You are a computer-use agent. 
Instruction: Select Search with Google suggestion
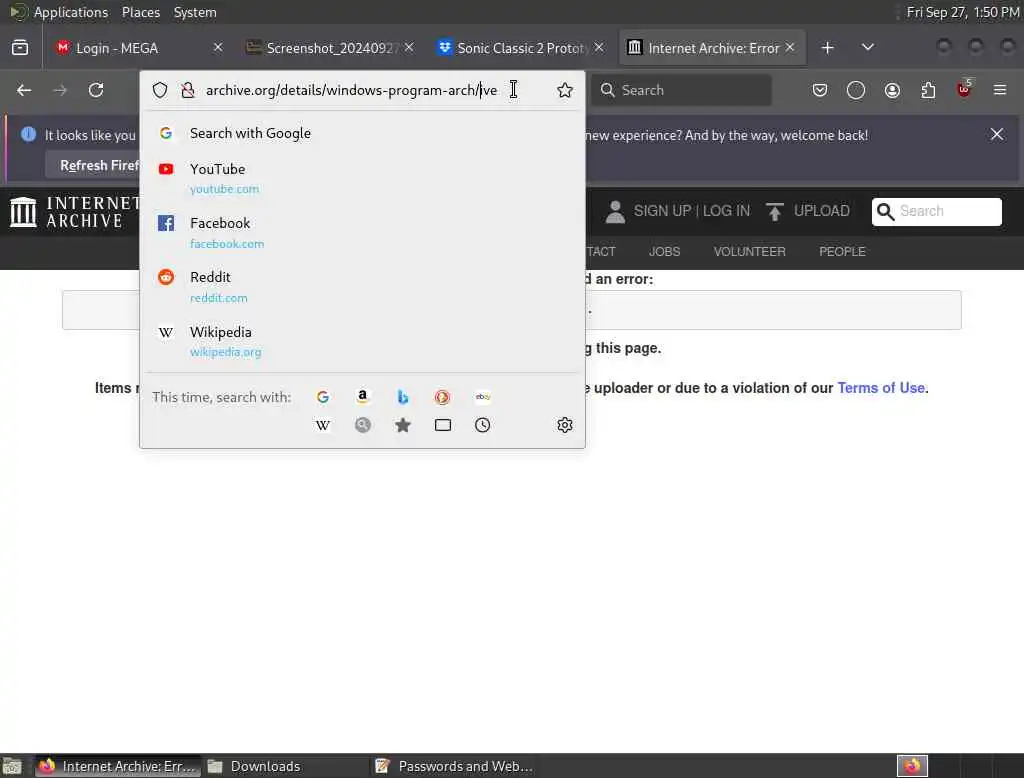[x=362, y=133]
